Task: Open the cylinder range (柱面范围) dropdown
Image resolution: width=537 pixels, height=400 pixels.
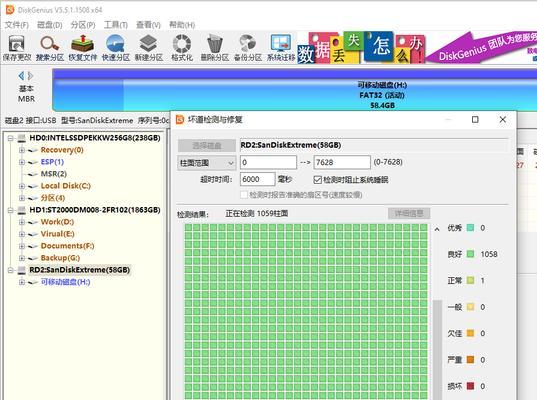Action: 207,163
